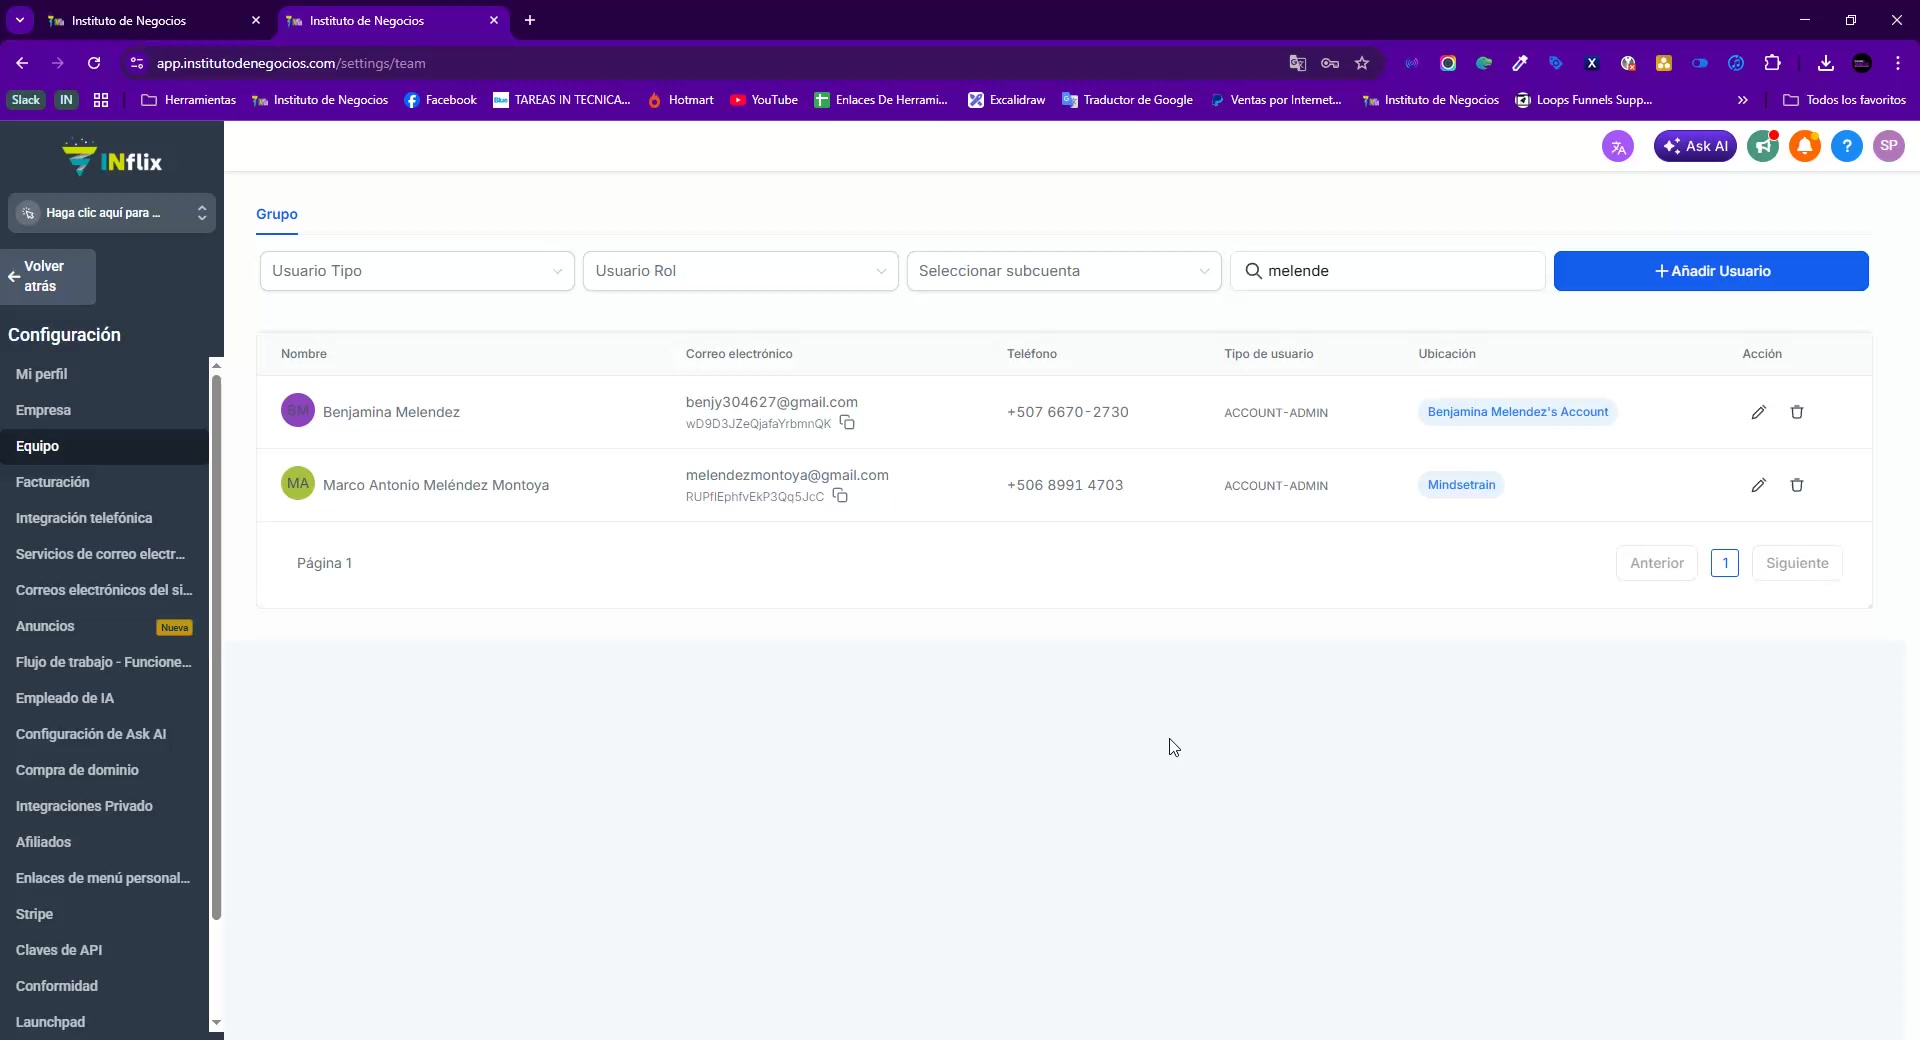This screenshot has height=1040, width=1920.
Task: Open the Hotmart bookmark
Action: pos(681,100)
